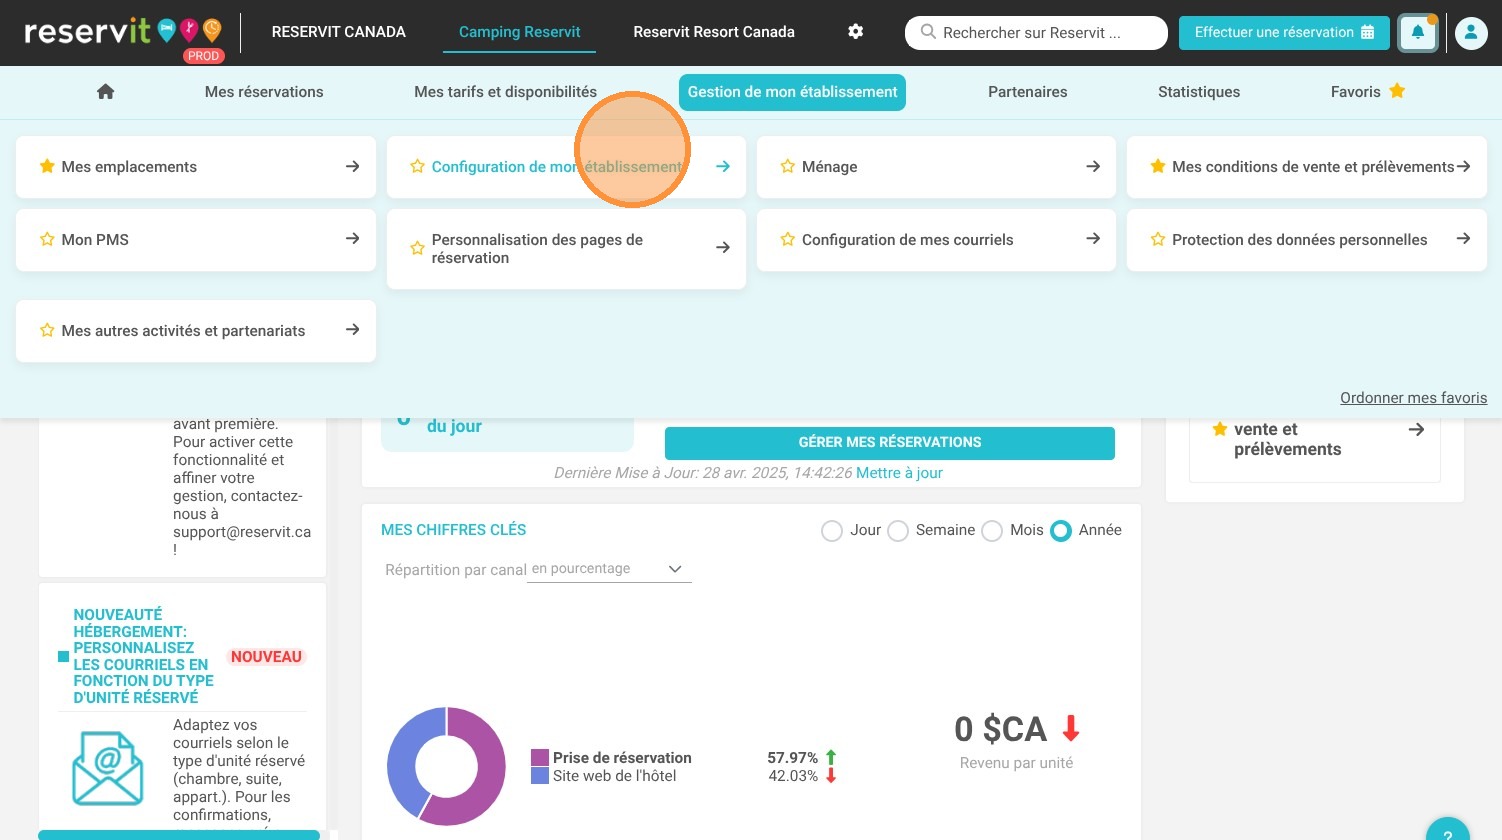
Task: Switch to Reservit Resort Canada tab
Action: click(x=714, y=32)
